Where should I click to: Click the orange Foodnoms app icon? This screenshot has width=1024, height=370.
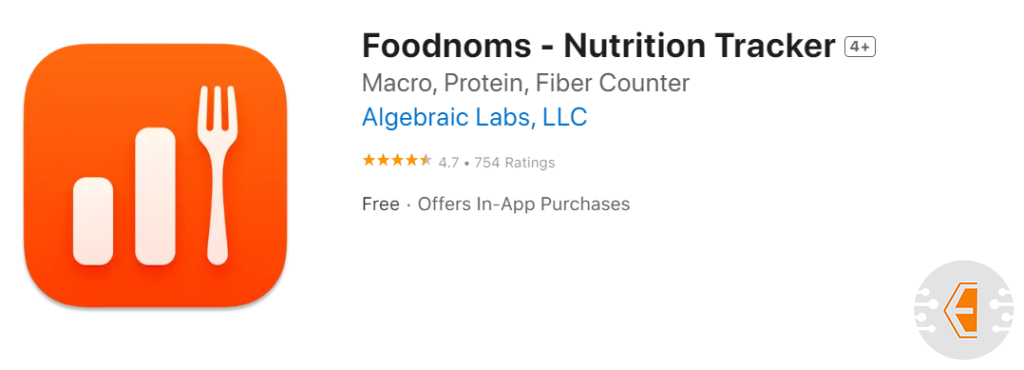pos(155,175)
